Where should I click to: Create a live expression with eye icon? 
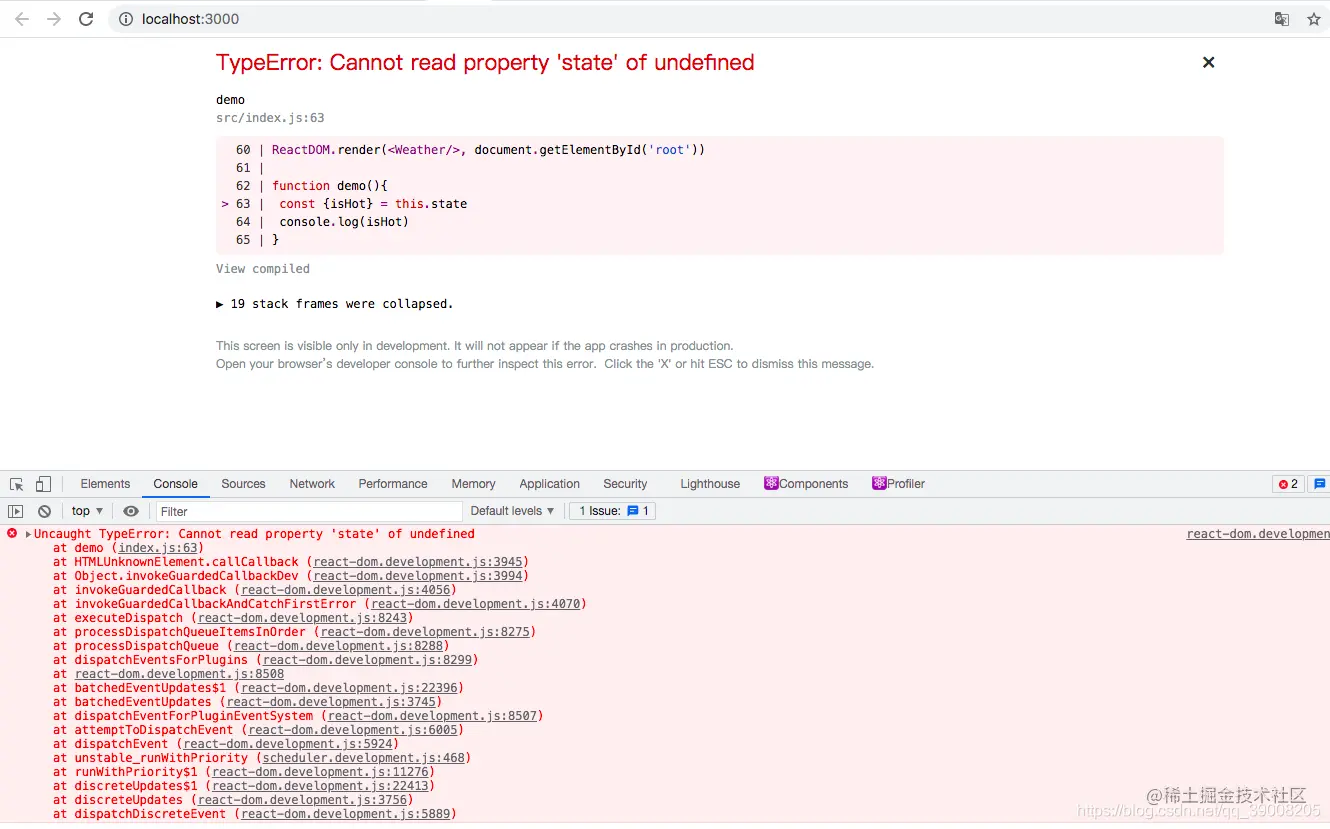pyautogui.click(x=131, y=511)
